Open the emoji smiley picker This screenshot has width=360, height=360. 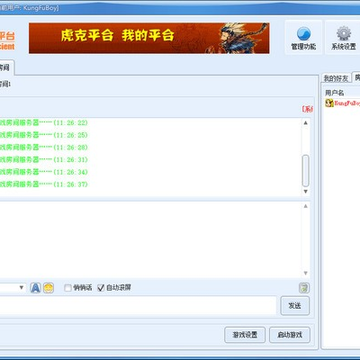click(48, 287)
